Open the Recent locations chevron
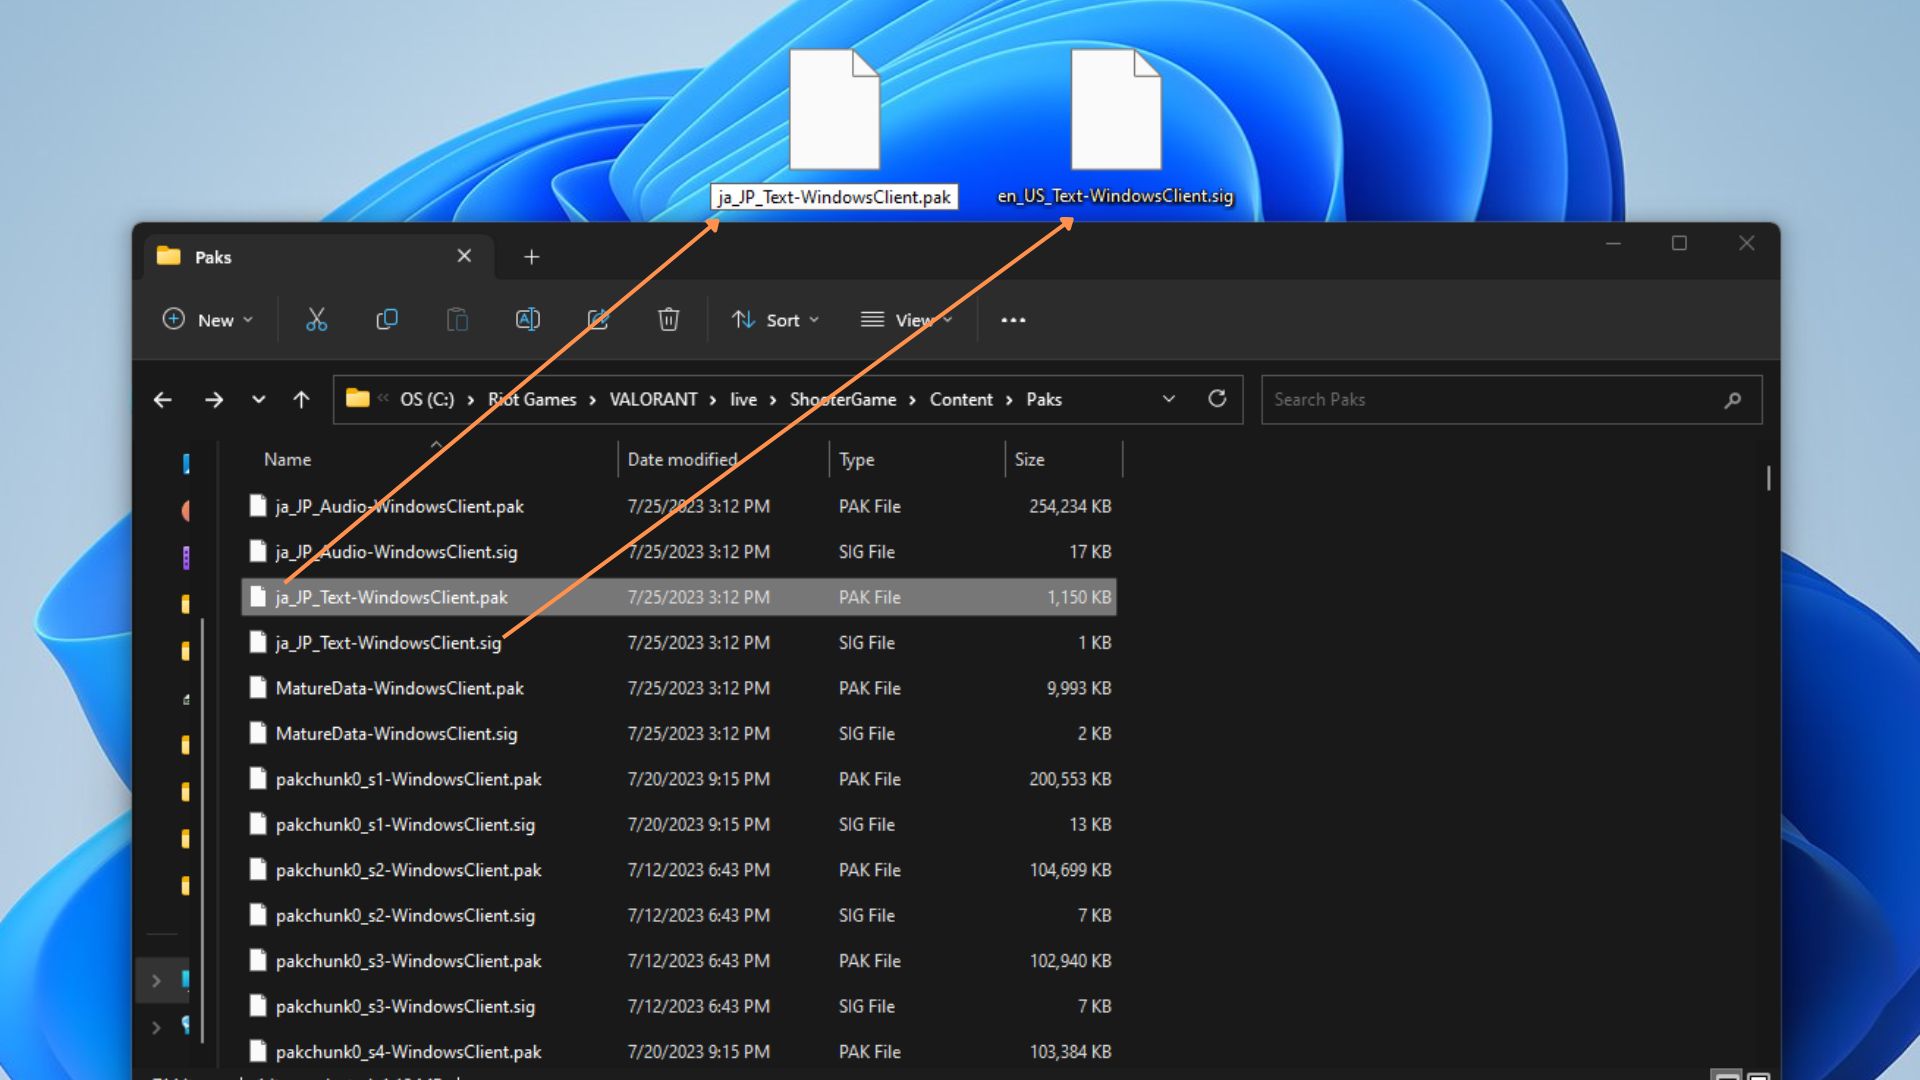Screen dimensions: 1920x1080 point(258,400)
